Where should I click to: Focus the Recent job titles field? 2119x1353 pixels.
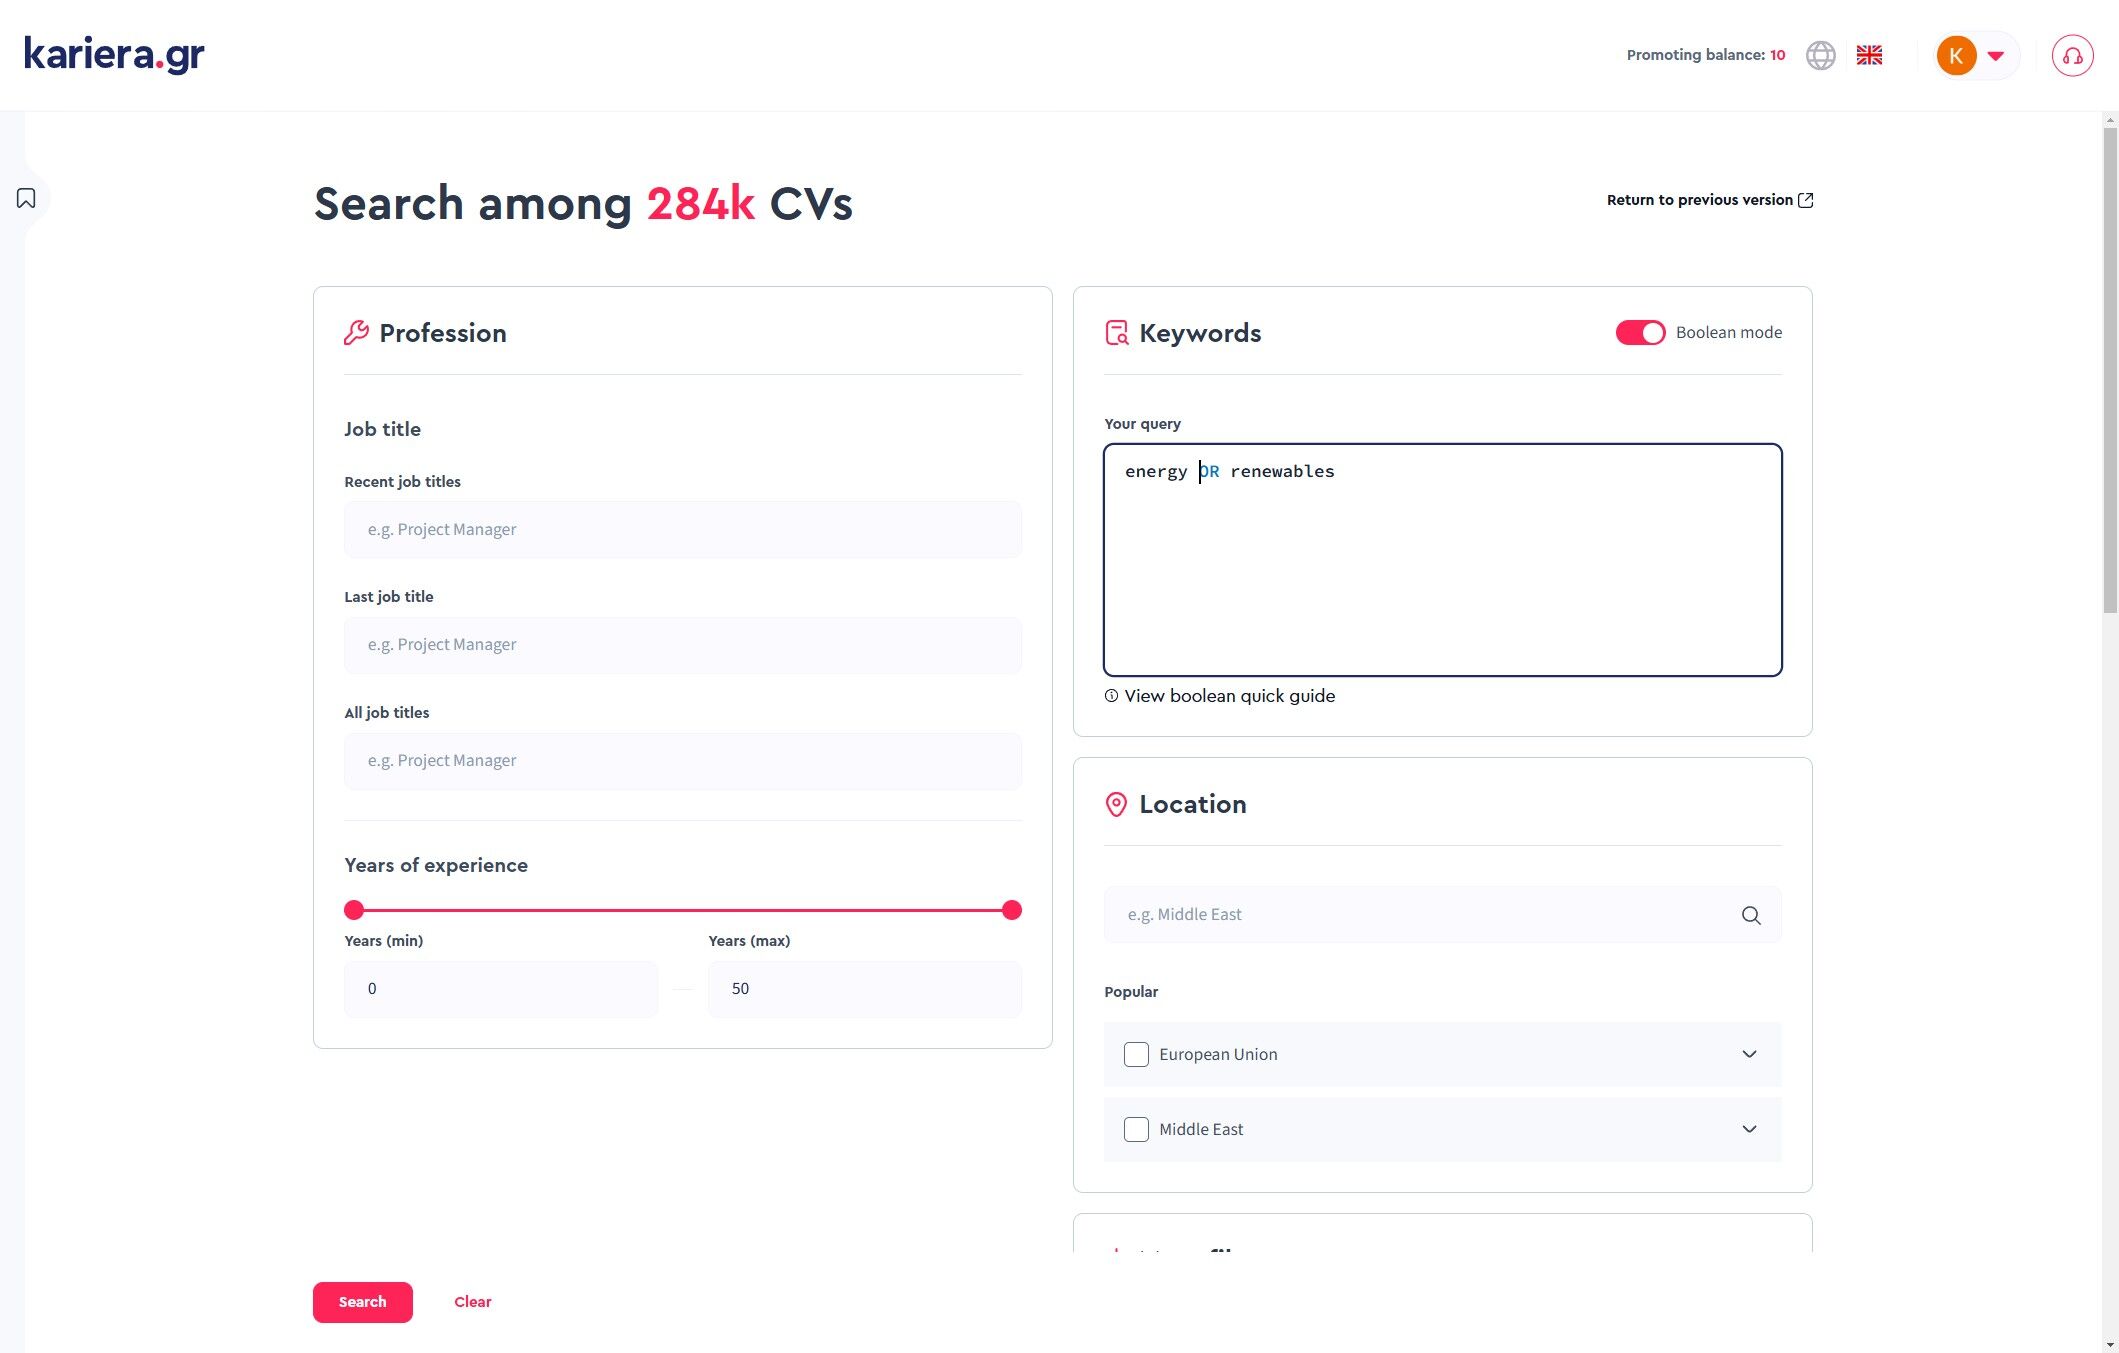pos(682,530)
